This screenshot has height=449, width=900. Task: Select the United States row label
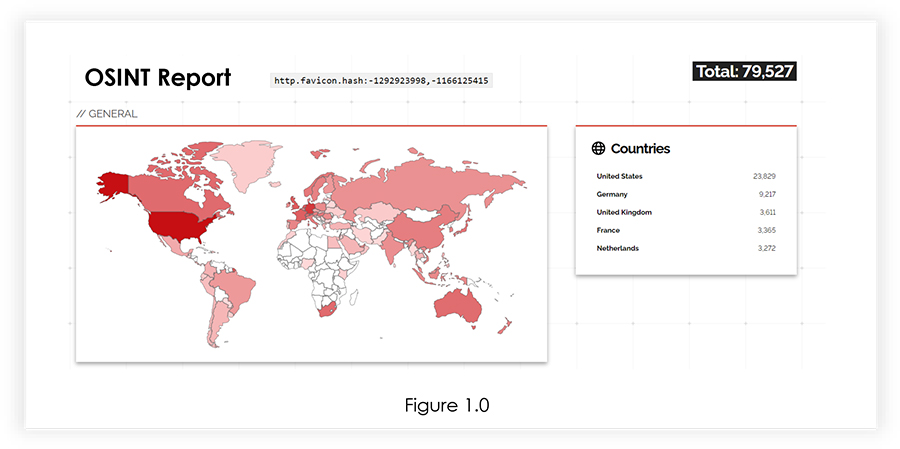click(x=619, y=176)
